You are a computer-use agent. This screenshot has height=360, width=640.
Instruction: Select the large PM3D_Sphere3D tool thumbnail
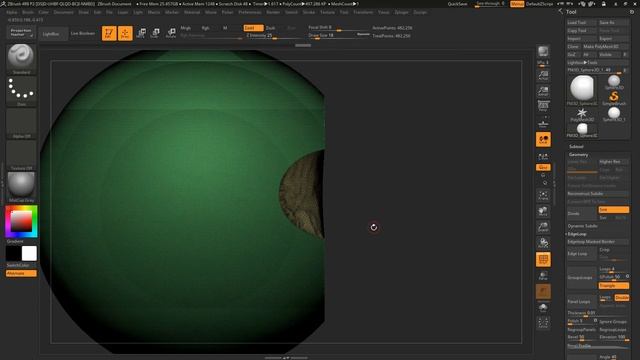click(x=582, y=91)
